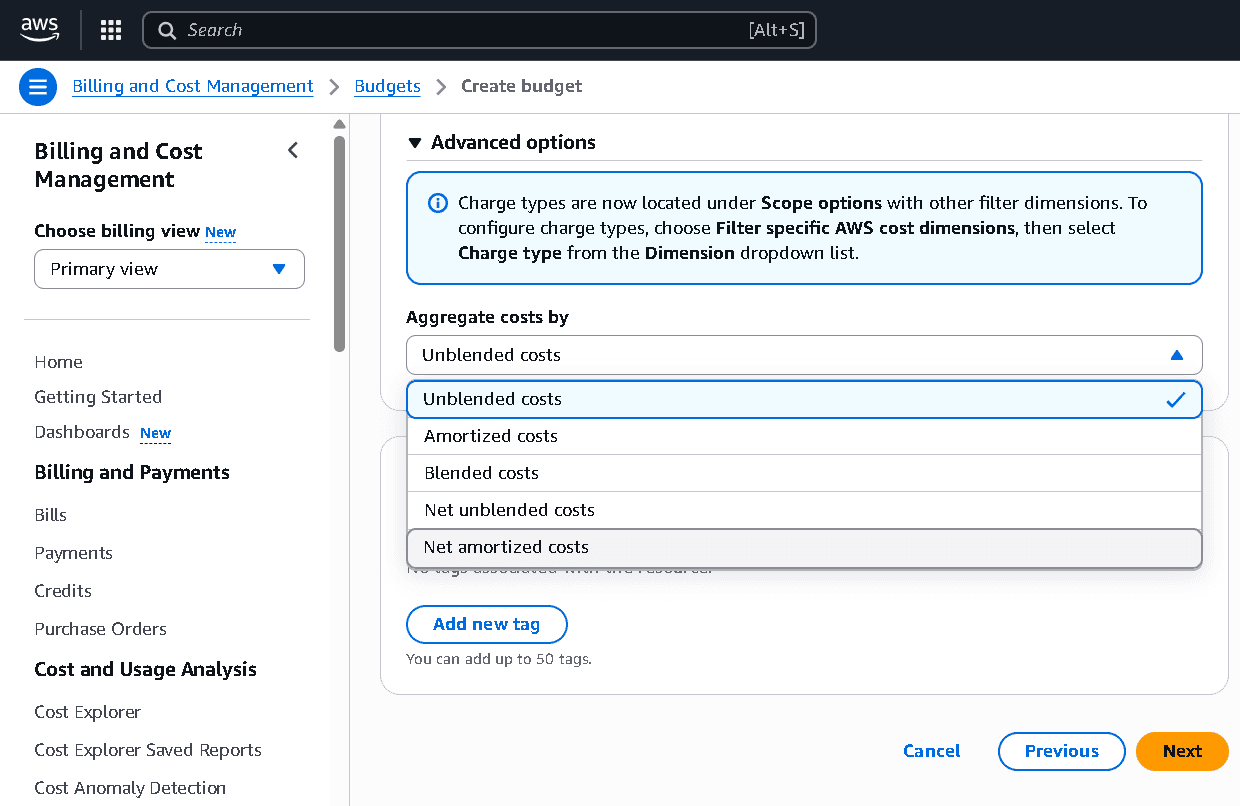Collapse the Advanced options section
Screen dimensions: 1240x806
415,143
